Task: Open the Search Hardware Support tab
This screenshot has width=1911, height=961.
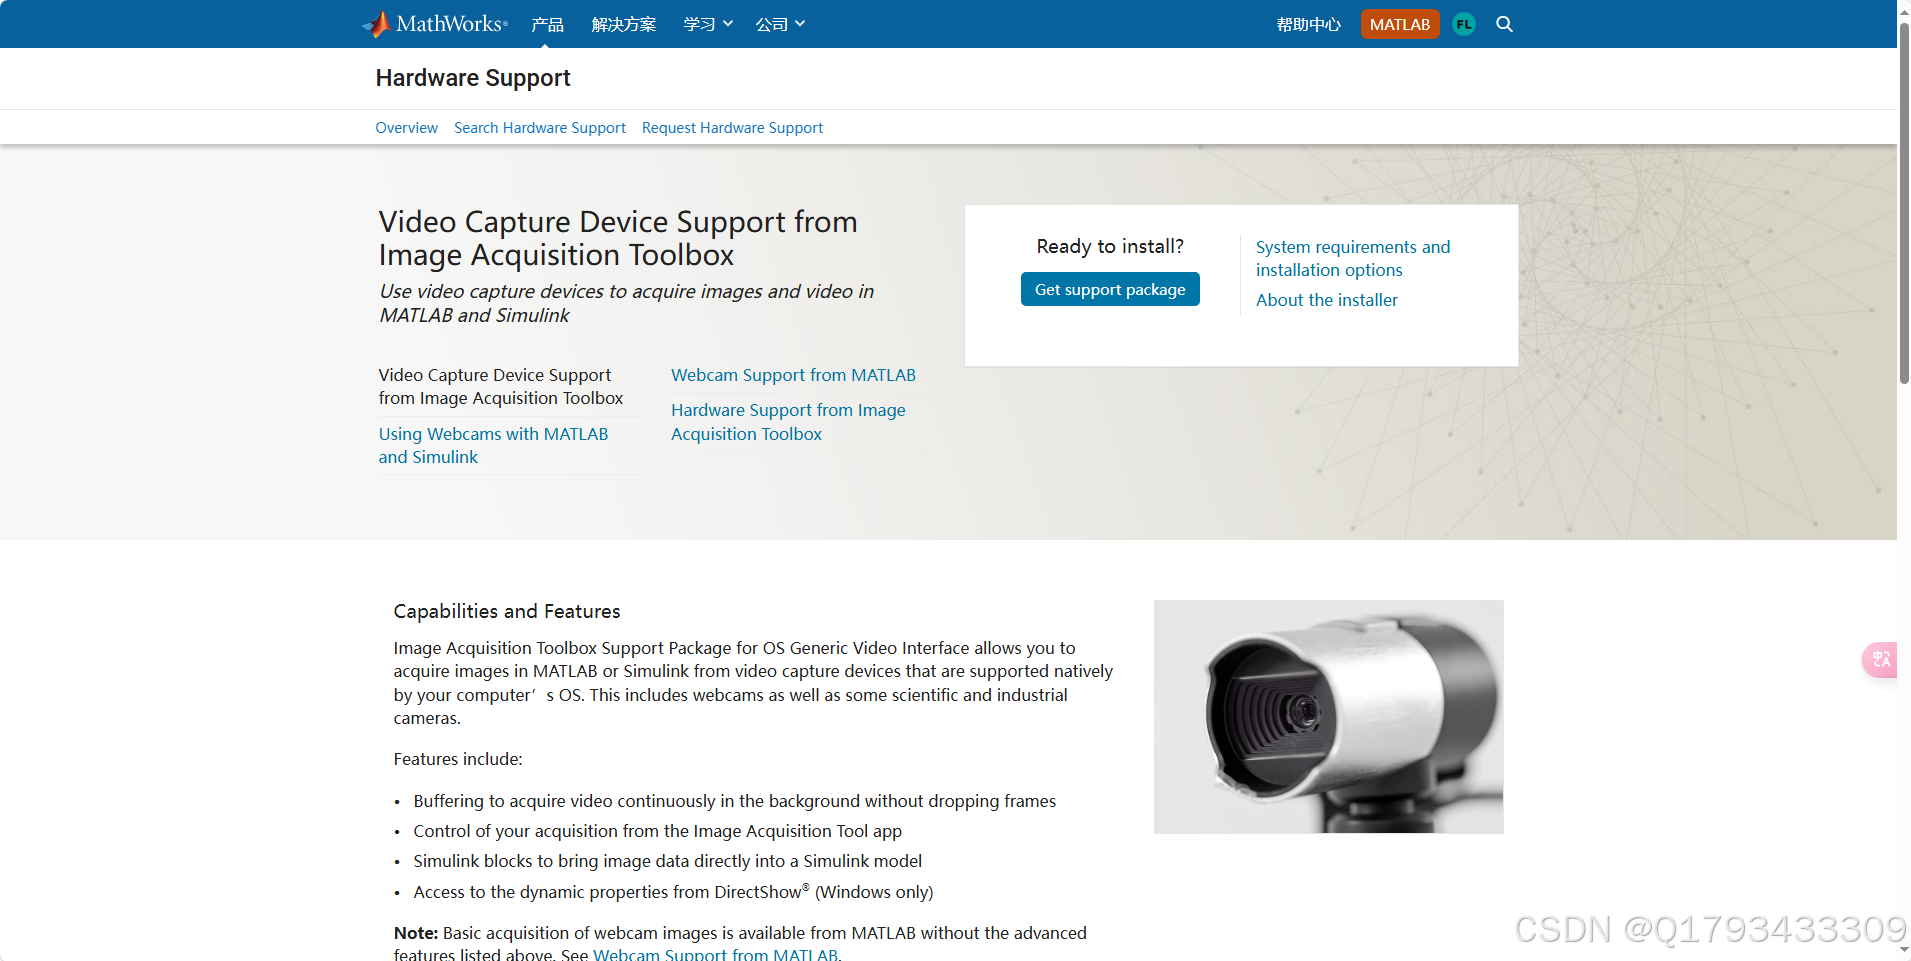Action: [540, 128]
